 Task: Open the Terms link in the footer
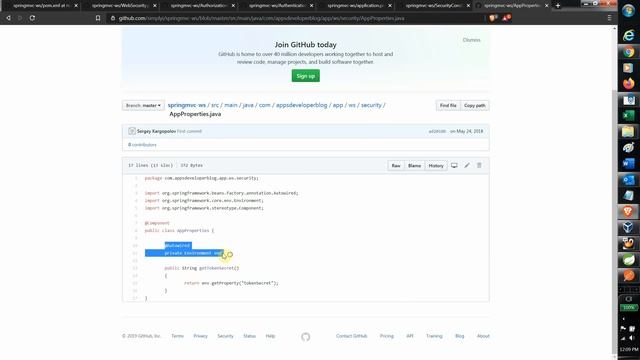pyautogui.click(x=178, y=336)
